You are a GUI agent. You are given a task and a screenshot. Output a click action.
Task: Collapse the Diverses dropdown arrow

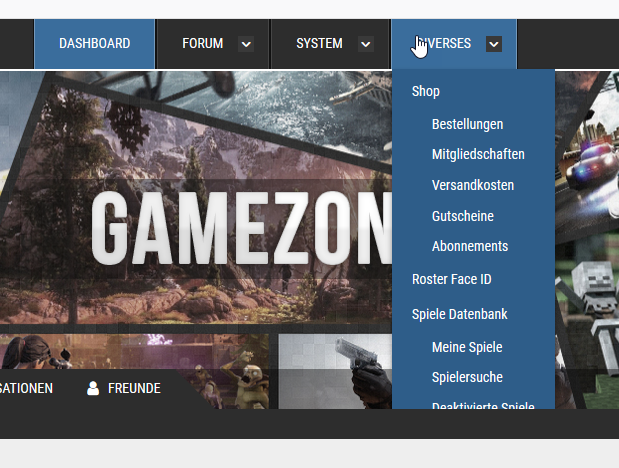[493, 44]
